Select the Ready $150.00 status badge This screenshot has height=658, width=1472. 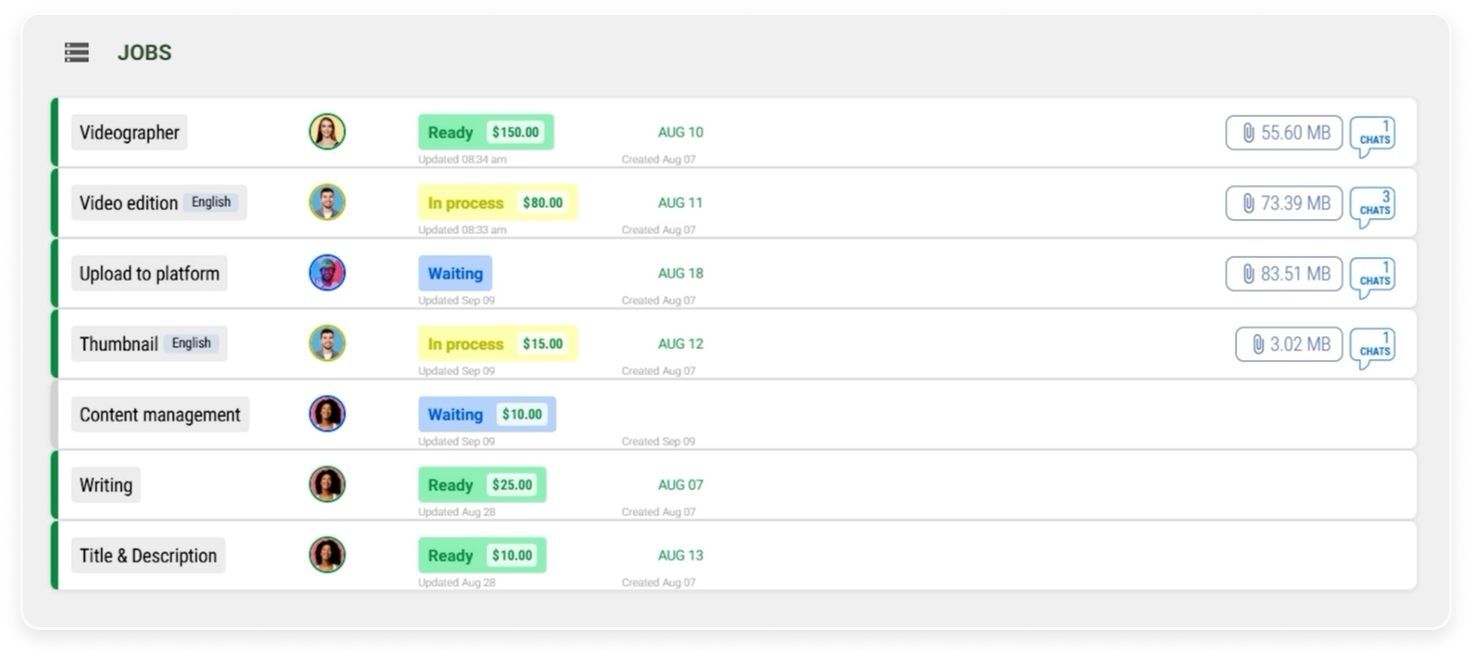[x=485, y=132]
